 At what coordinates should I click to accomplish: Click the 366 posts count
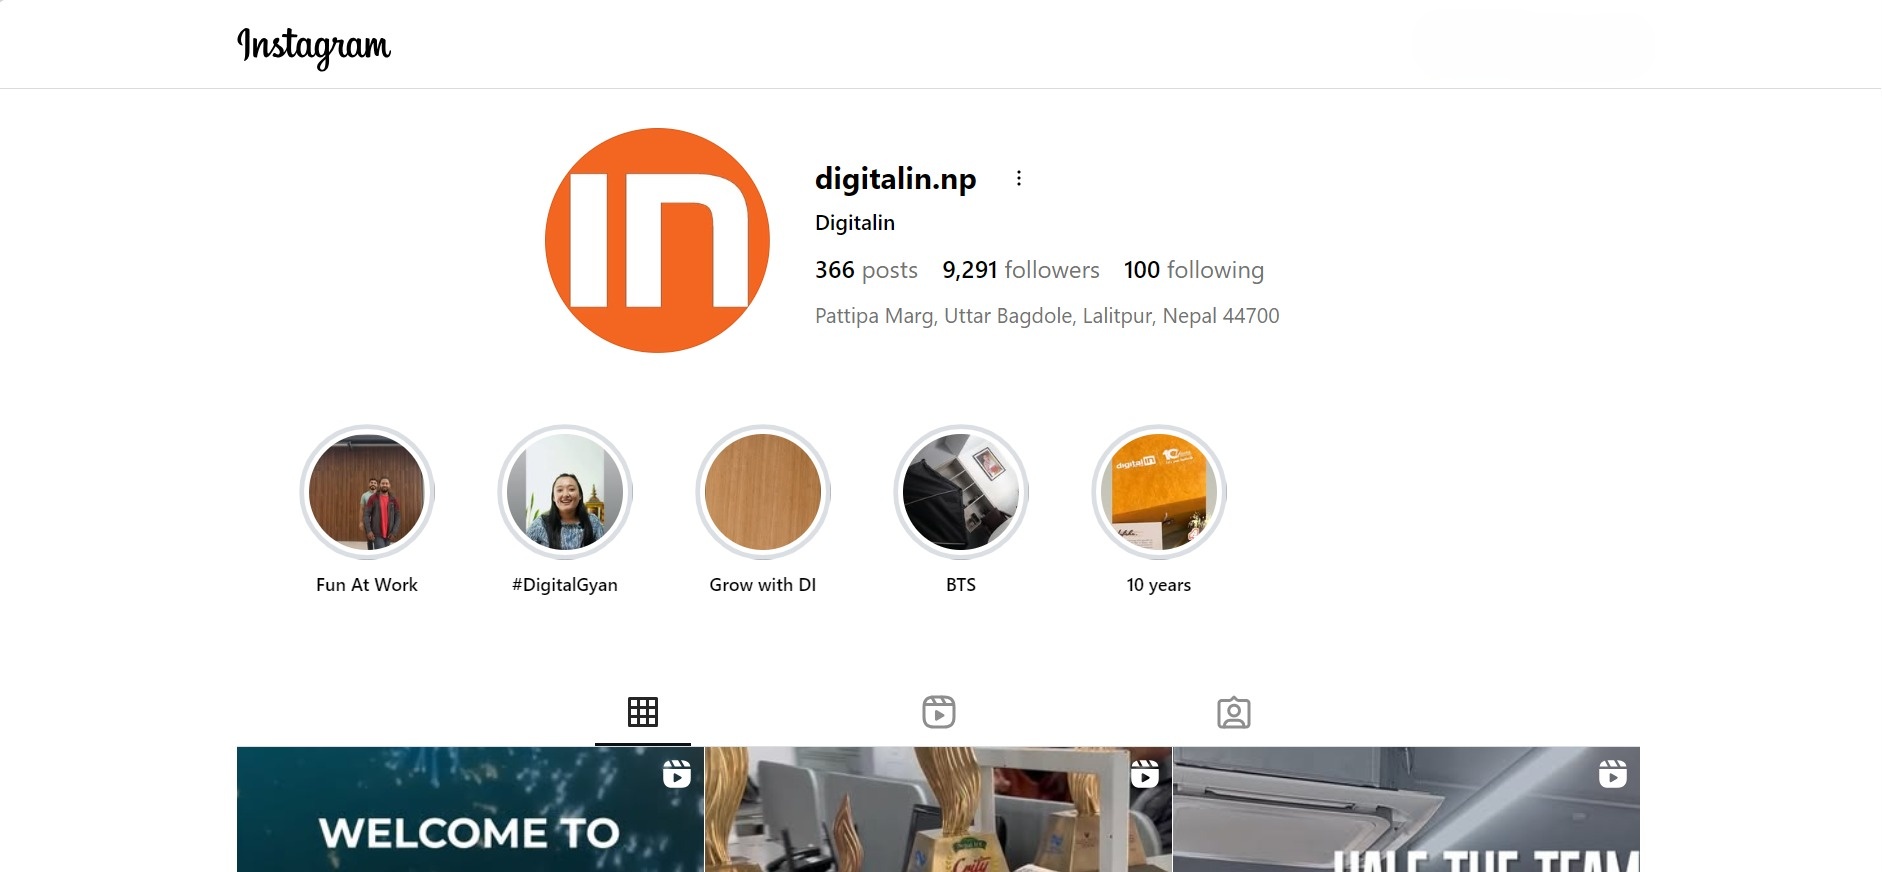[x=866, y=270]
